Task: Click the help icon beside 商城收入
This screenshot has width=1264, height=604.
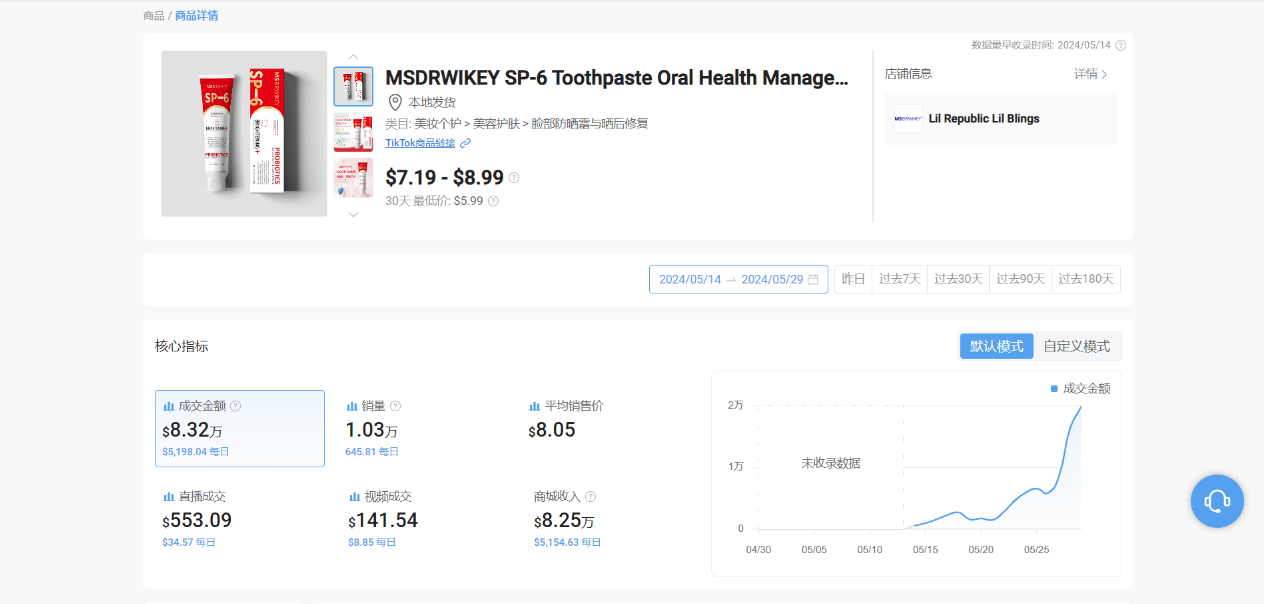Action: (590, 497)
